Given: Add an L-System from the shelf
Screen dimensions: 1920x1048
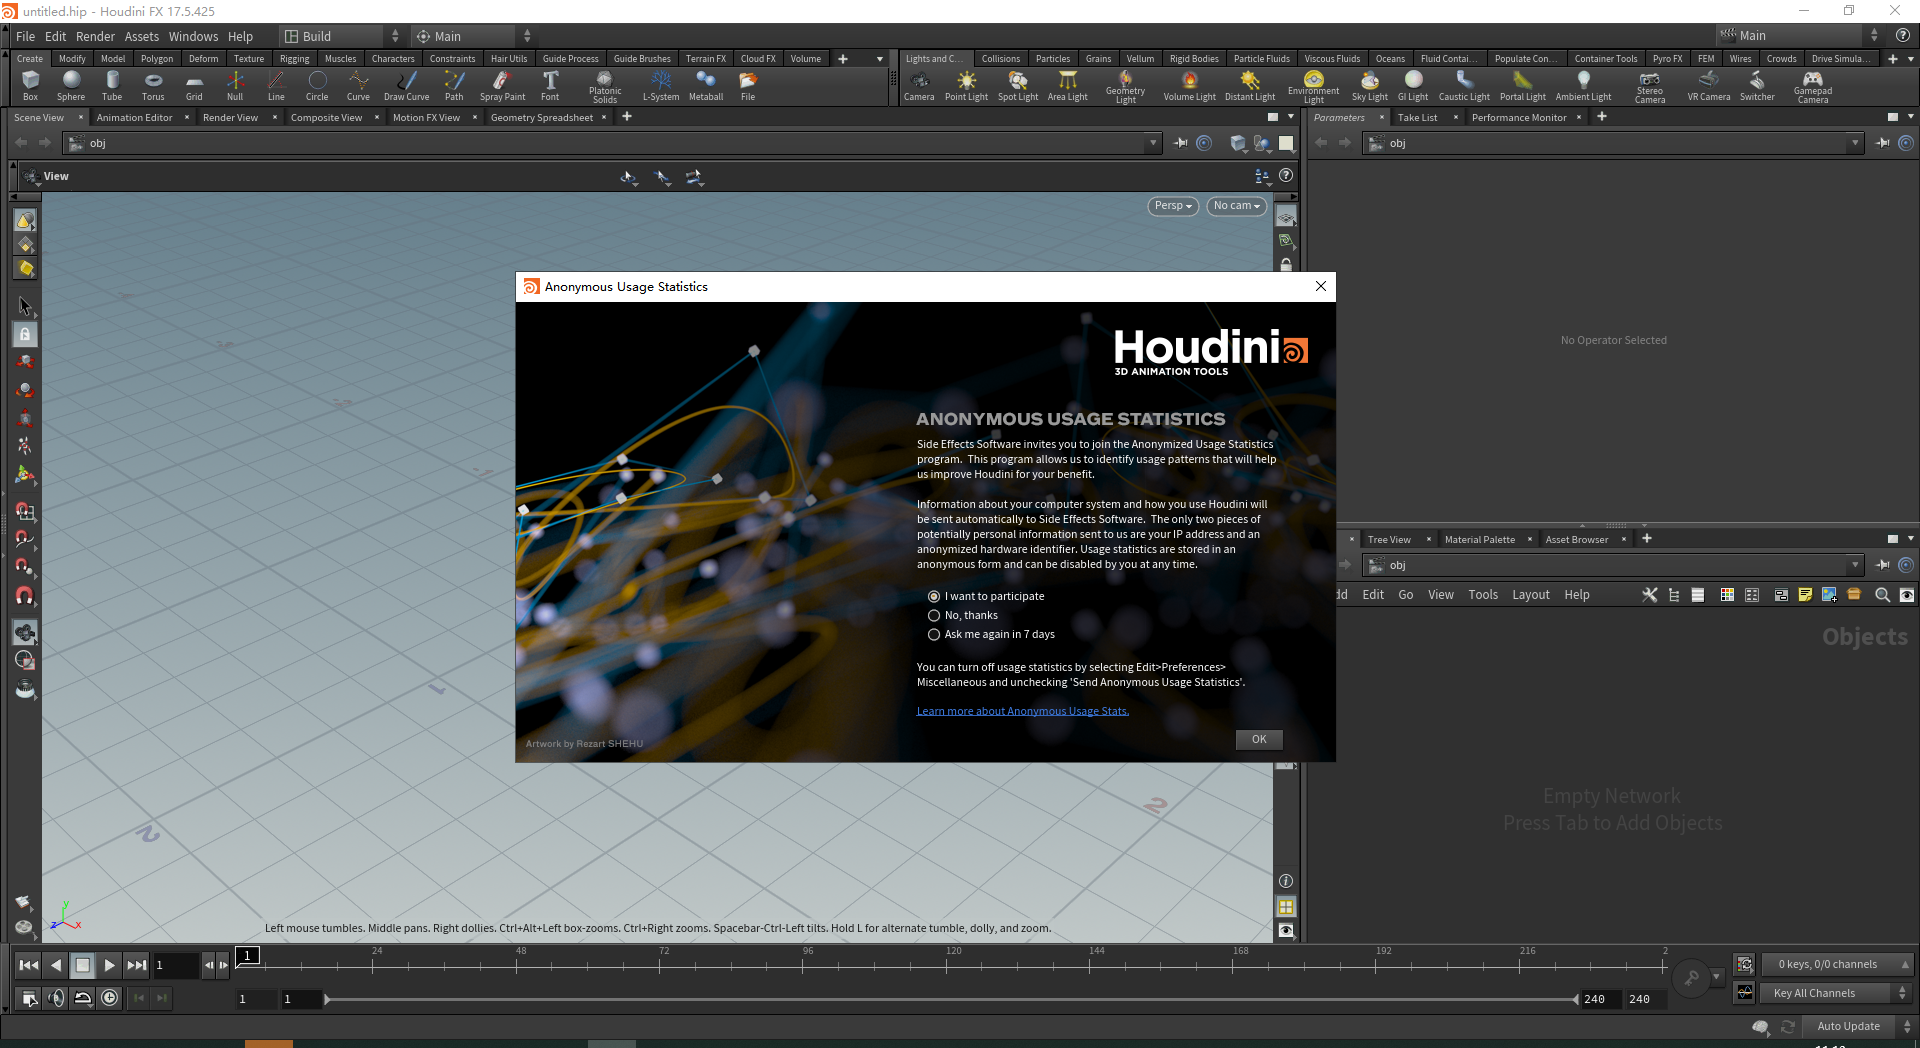Looking at the screenshot, I should point(660,86).
